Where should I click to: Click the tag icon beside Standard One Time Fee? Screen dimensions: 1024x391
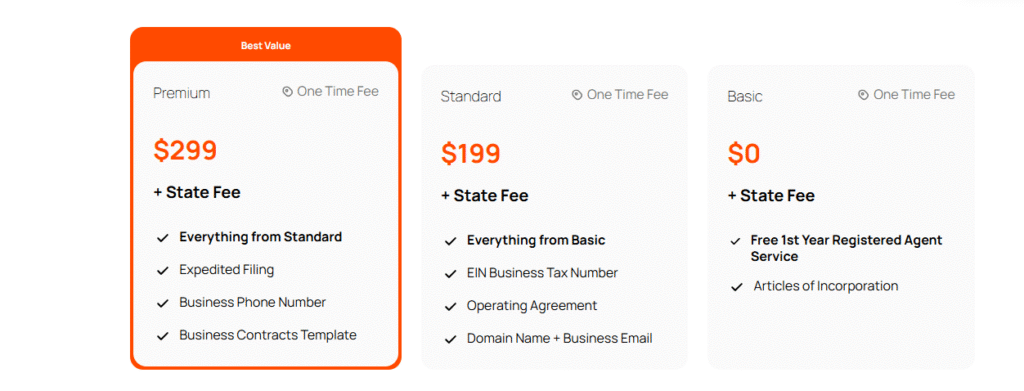click(577, 95)
